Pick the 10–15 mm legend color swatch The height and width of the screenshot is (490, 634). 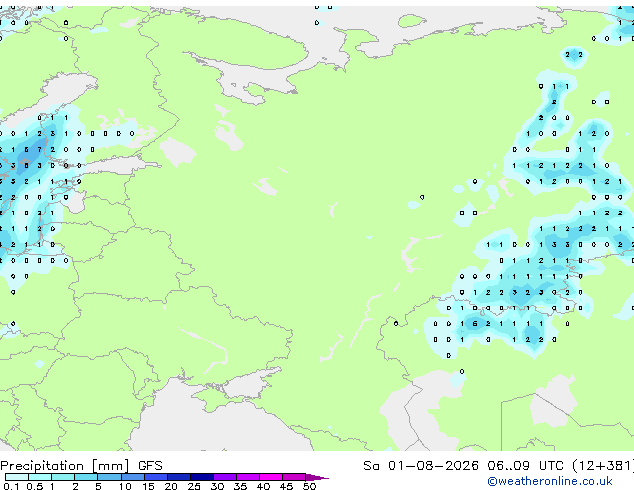click(133, 477)
